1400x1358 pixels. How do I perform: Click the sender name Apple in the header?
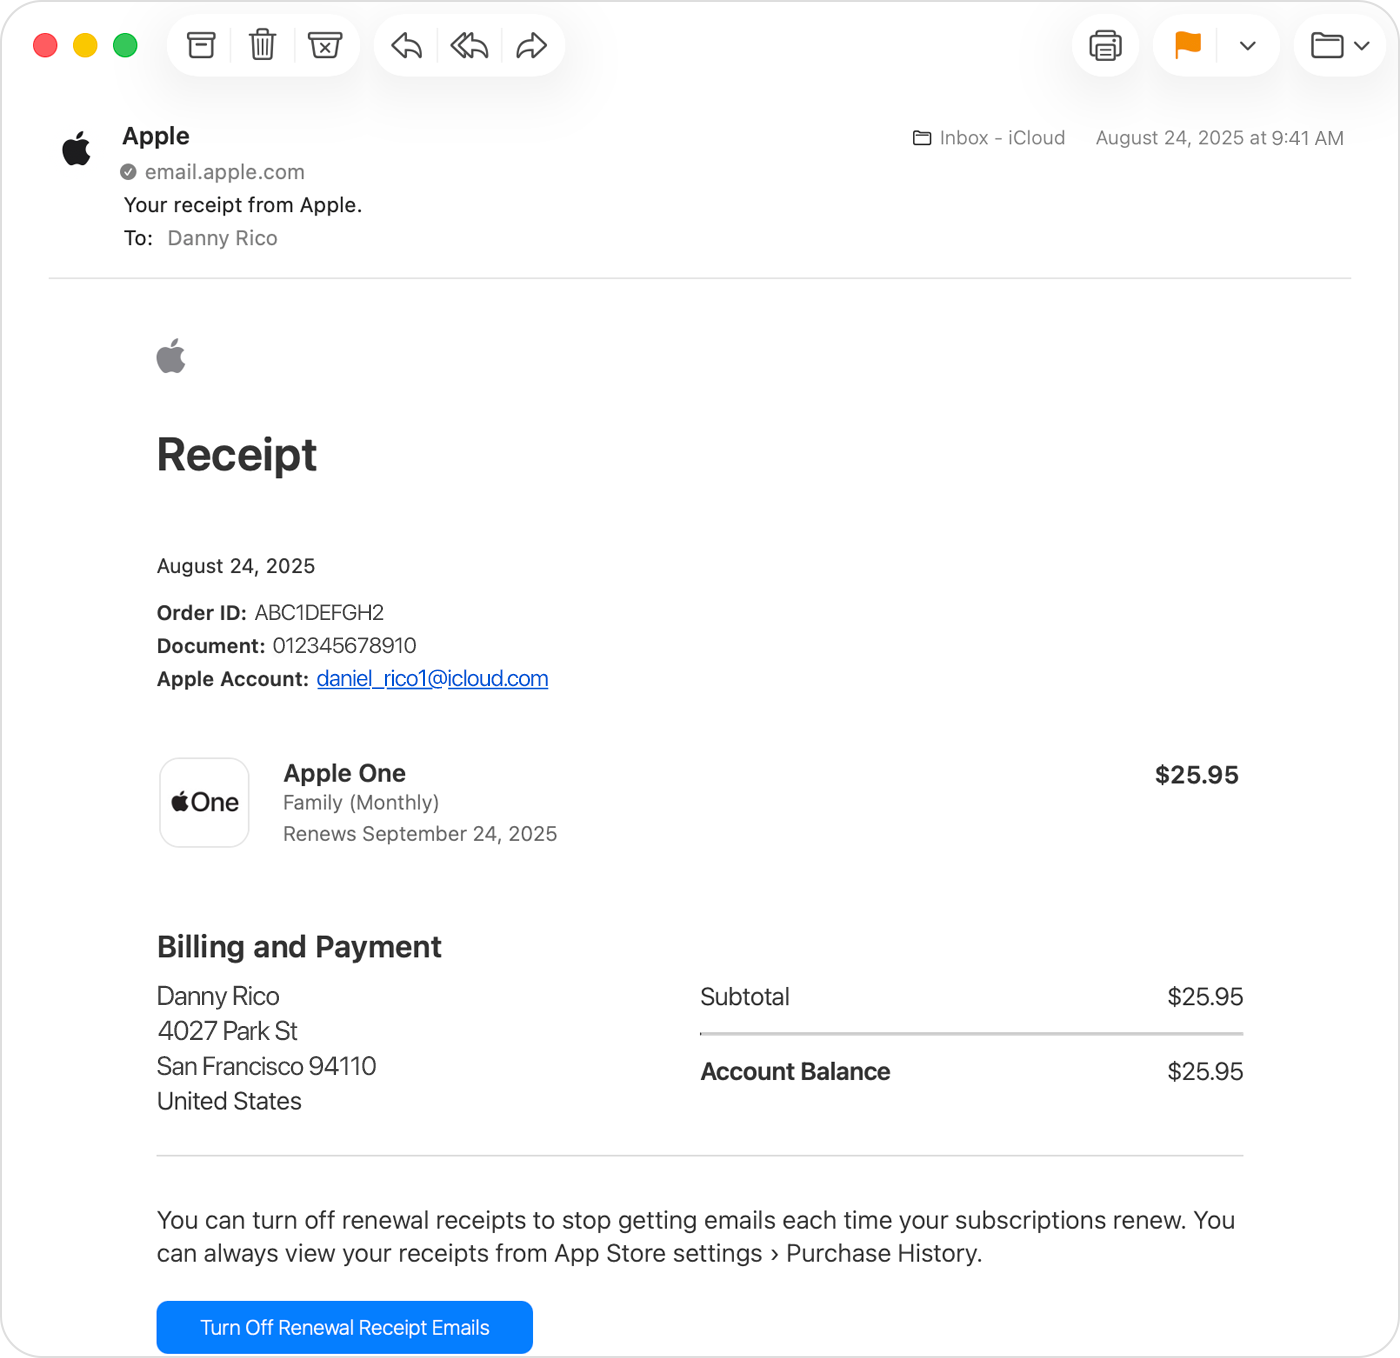(x=155, y=136)
